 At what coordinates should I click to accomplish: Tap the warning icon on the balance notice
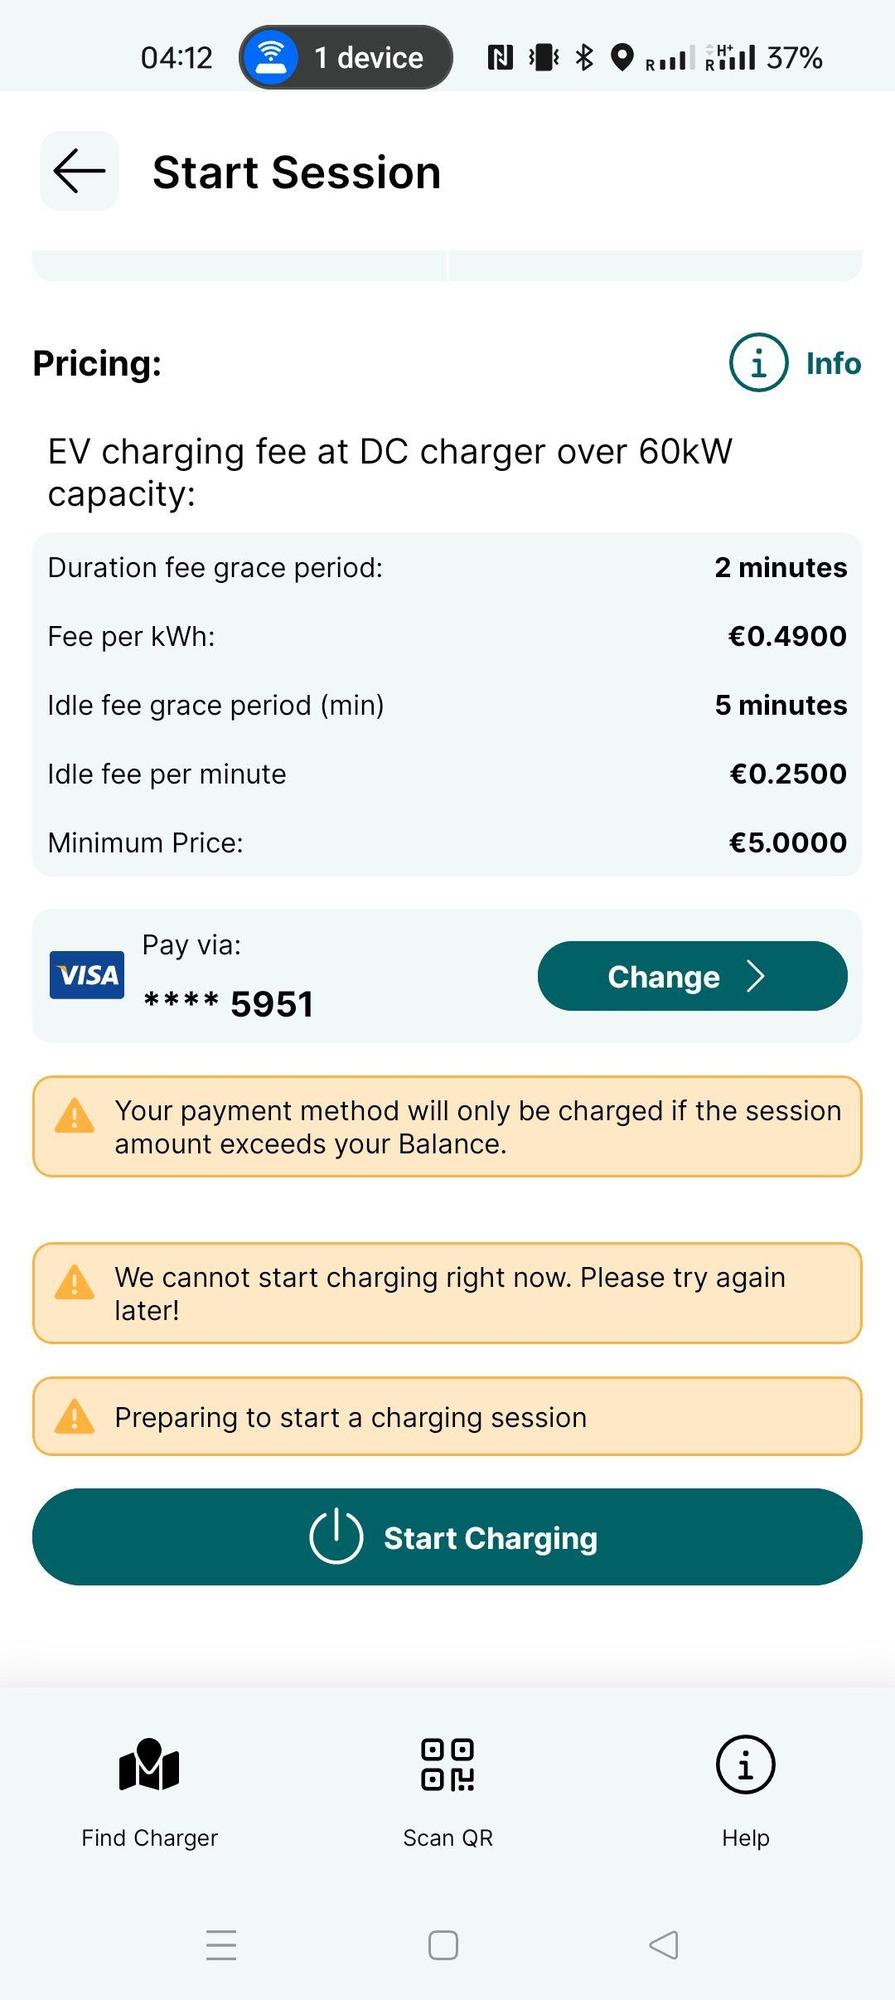coord(74,1116)
